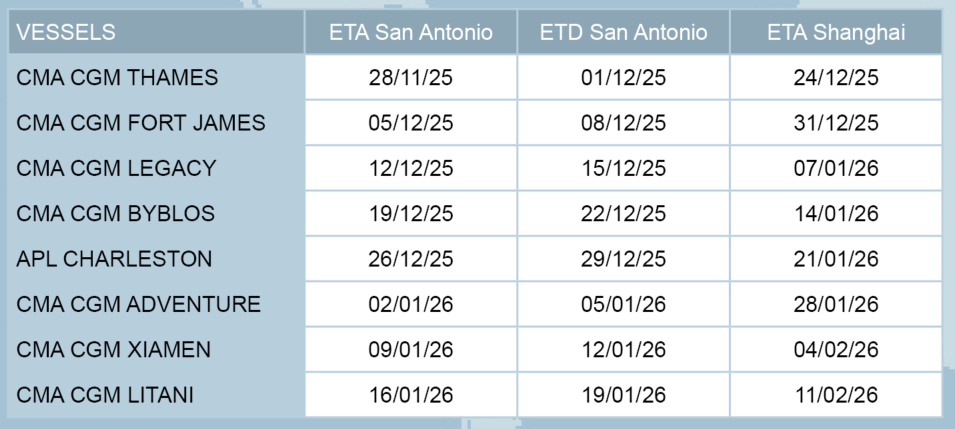Image resolution: width=955 pixels, height=429 pixels.
Task: Click the CMA CGM LEGACY vessel cell
Action: pyautogui.click(x=116, y=168)
